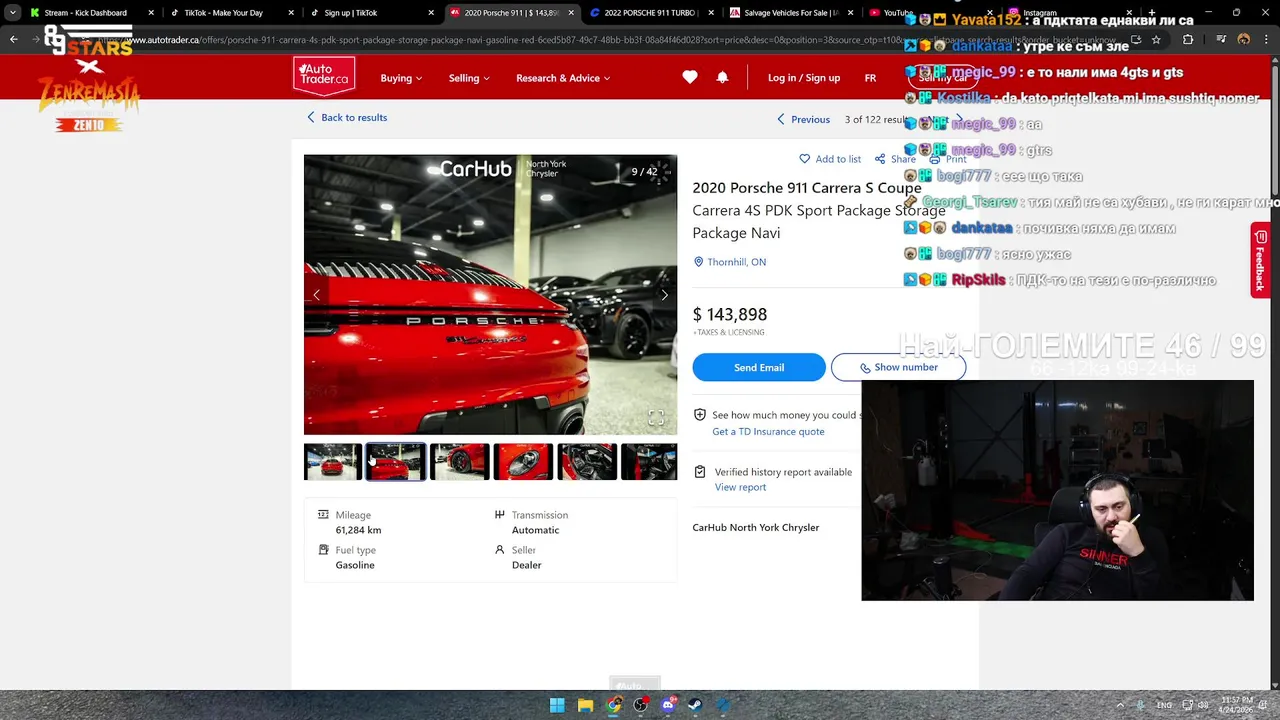Click Get a TD Insurance quote
The width and height of the screenshot is (1280, 720).
pos(768,432)
